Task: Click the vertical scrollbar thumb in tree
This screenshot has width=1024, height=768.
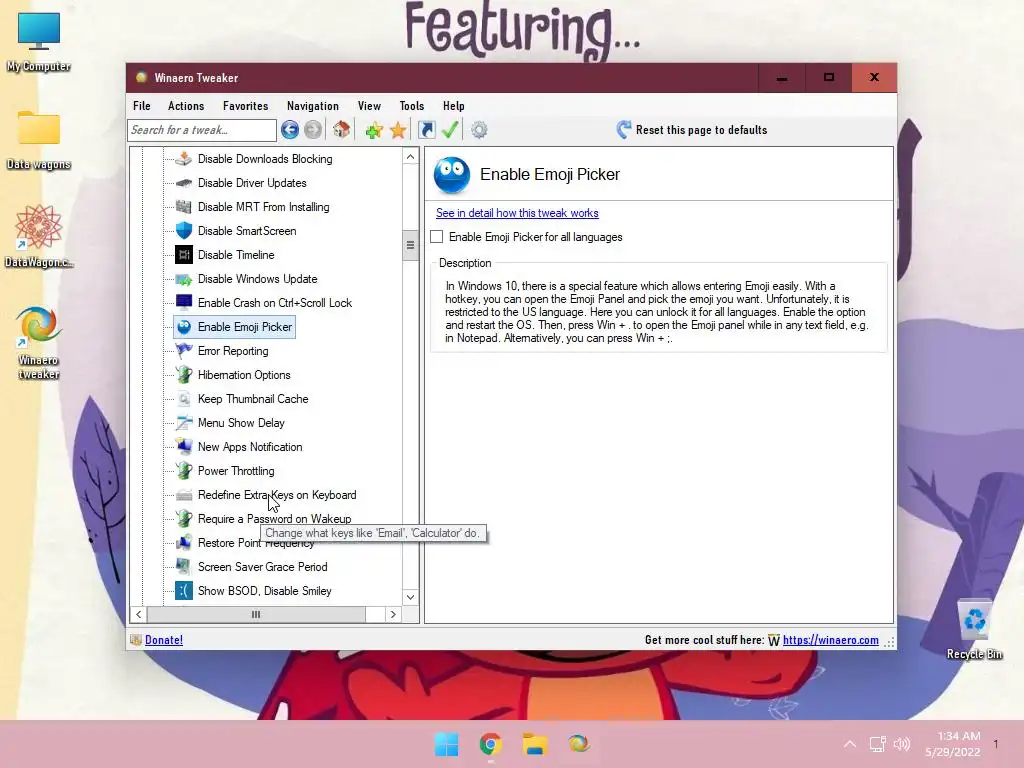Action: [x=410, y=246]
